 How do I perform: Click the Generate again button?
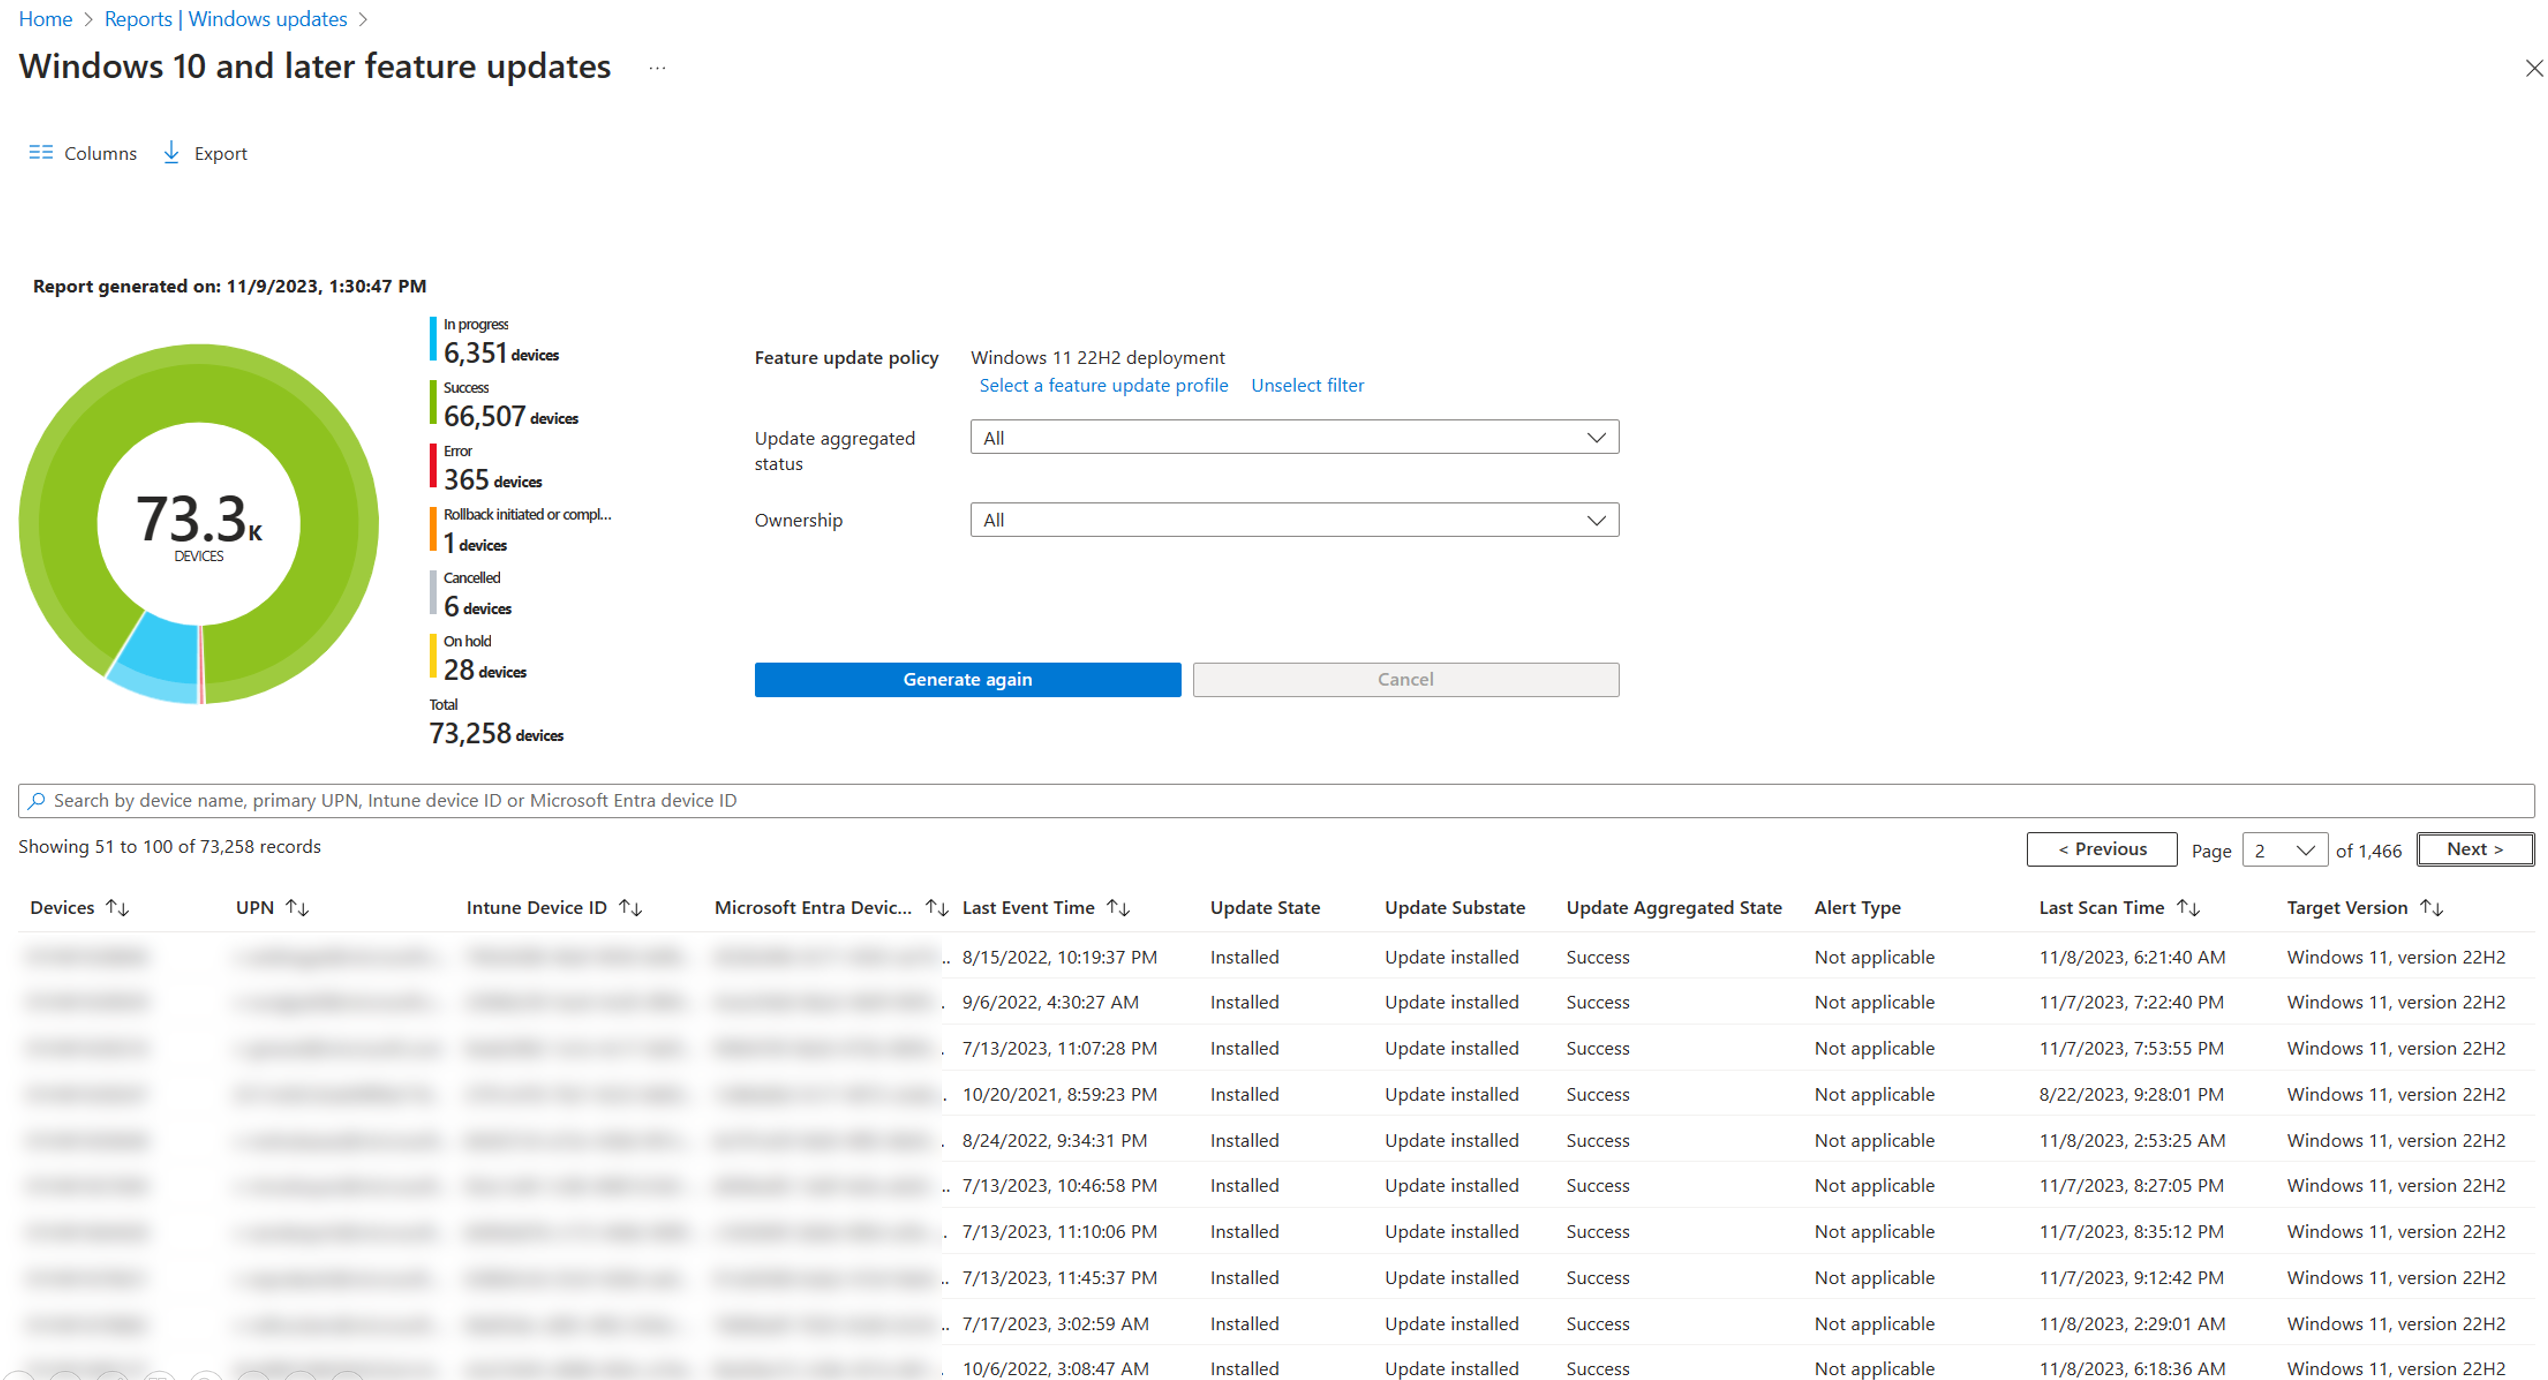tap(967, 678)
